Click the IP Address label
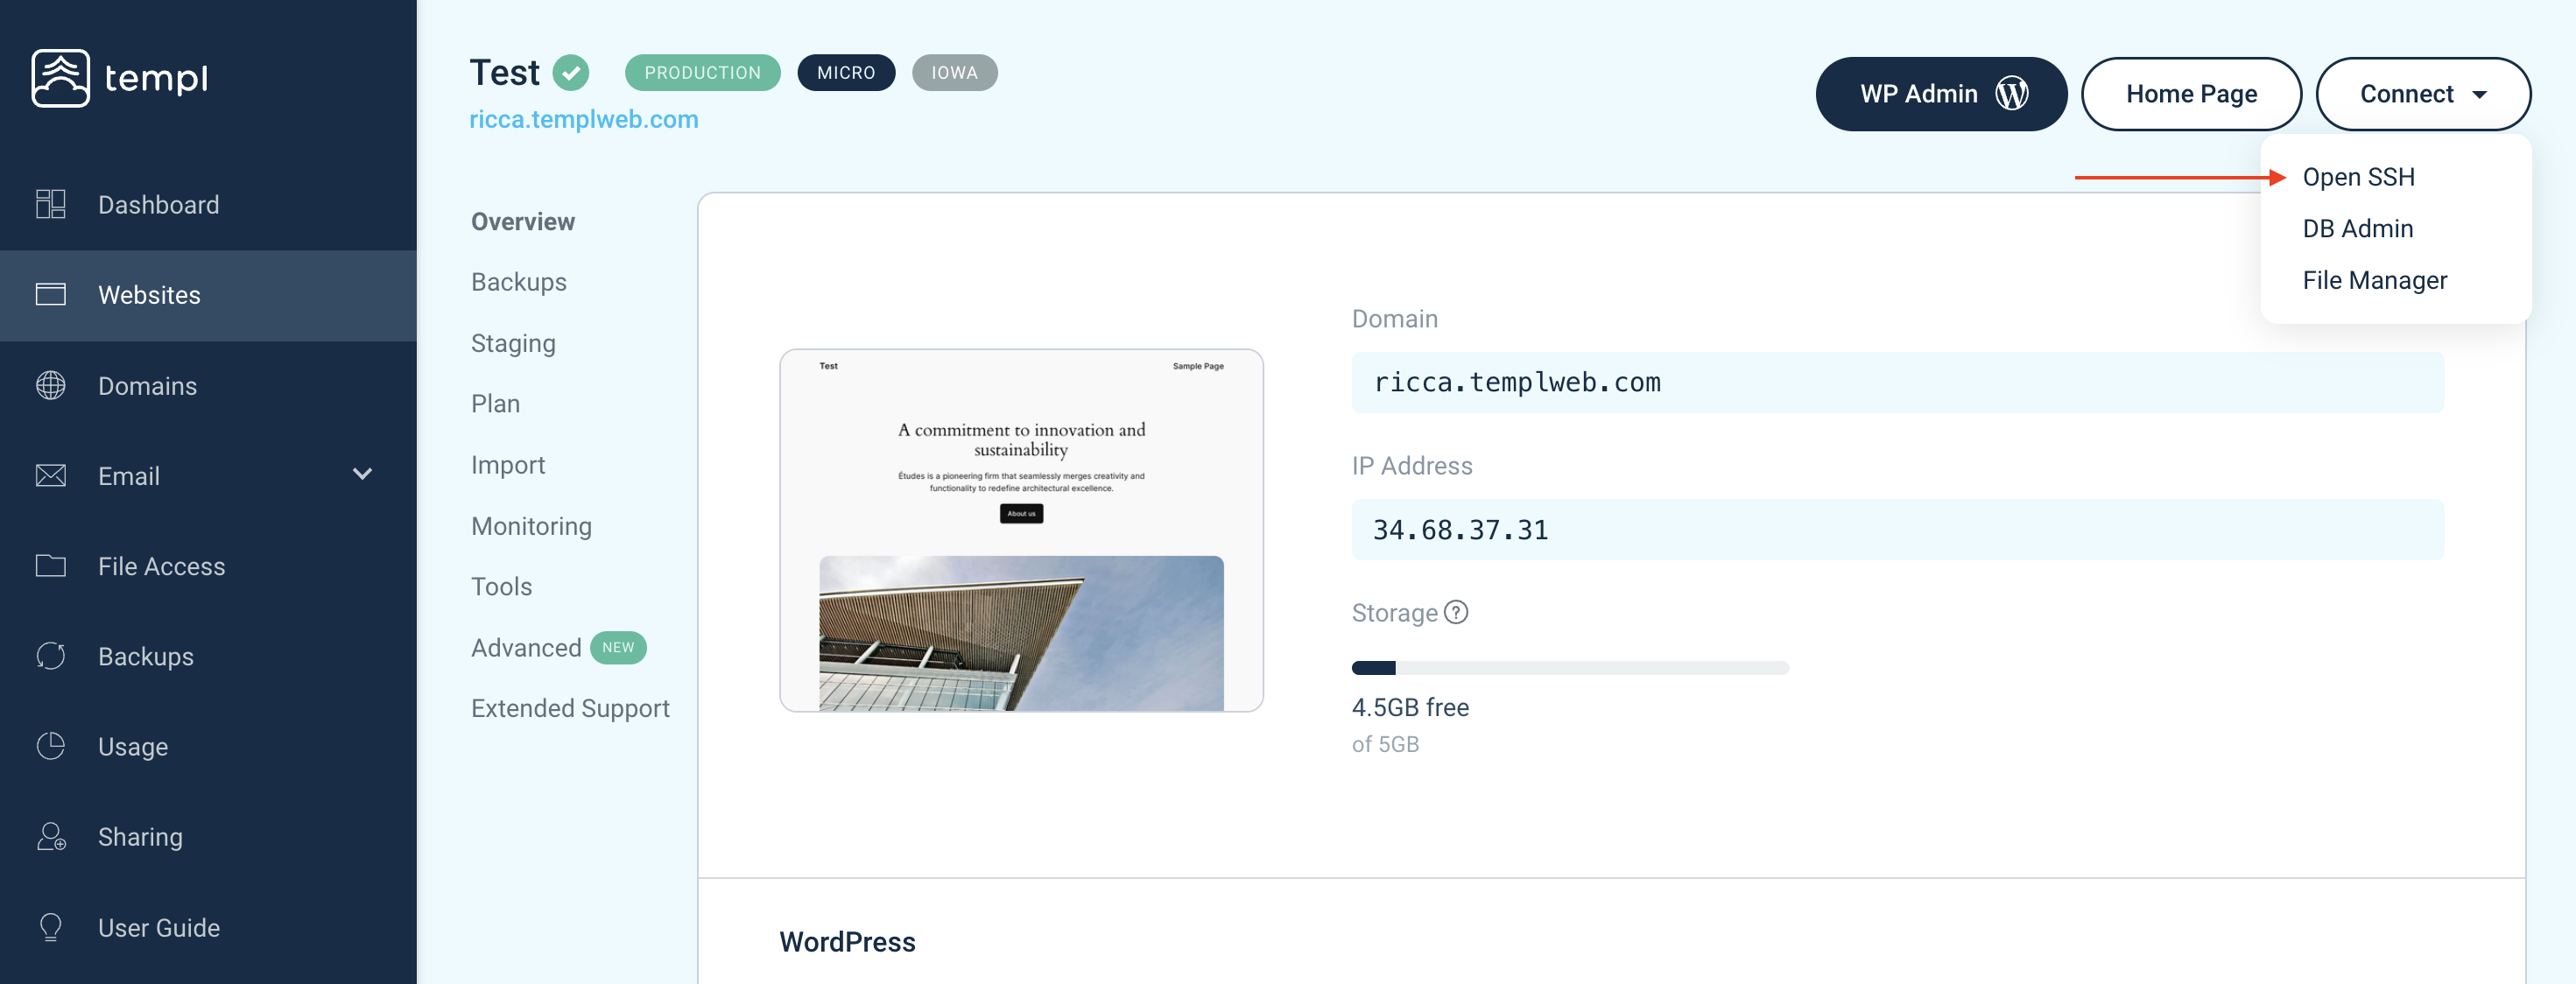 pos(1412,466)
